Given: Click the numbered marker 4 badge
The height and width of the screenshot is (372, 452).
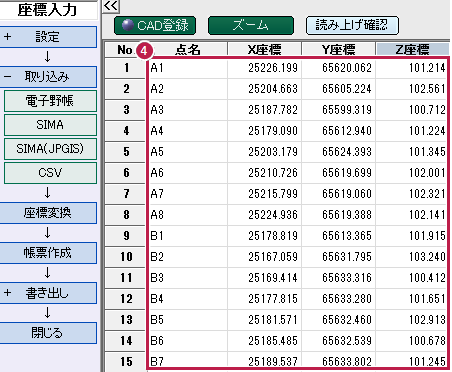Looking at the screenshot, I should point(144,51).
